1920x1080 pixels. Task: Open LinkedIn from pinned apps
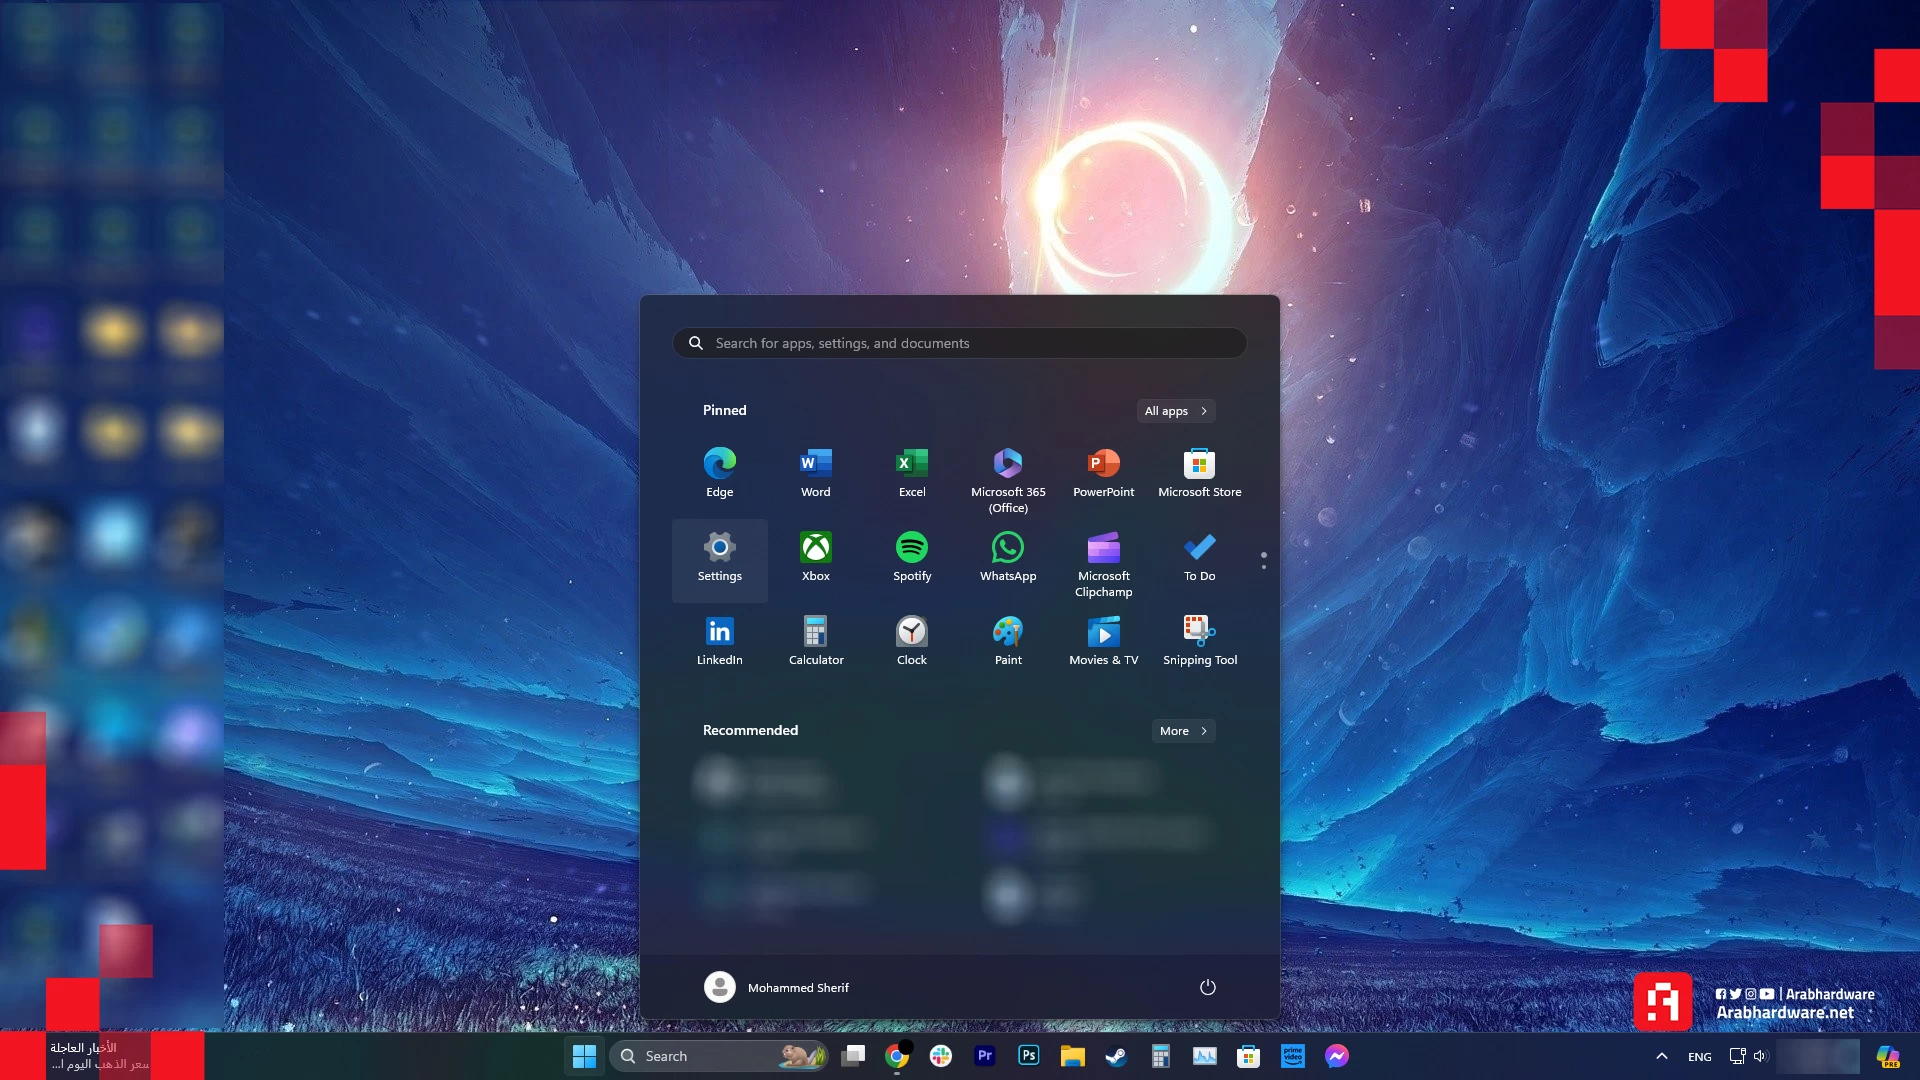coord(719,641)
